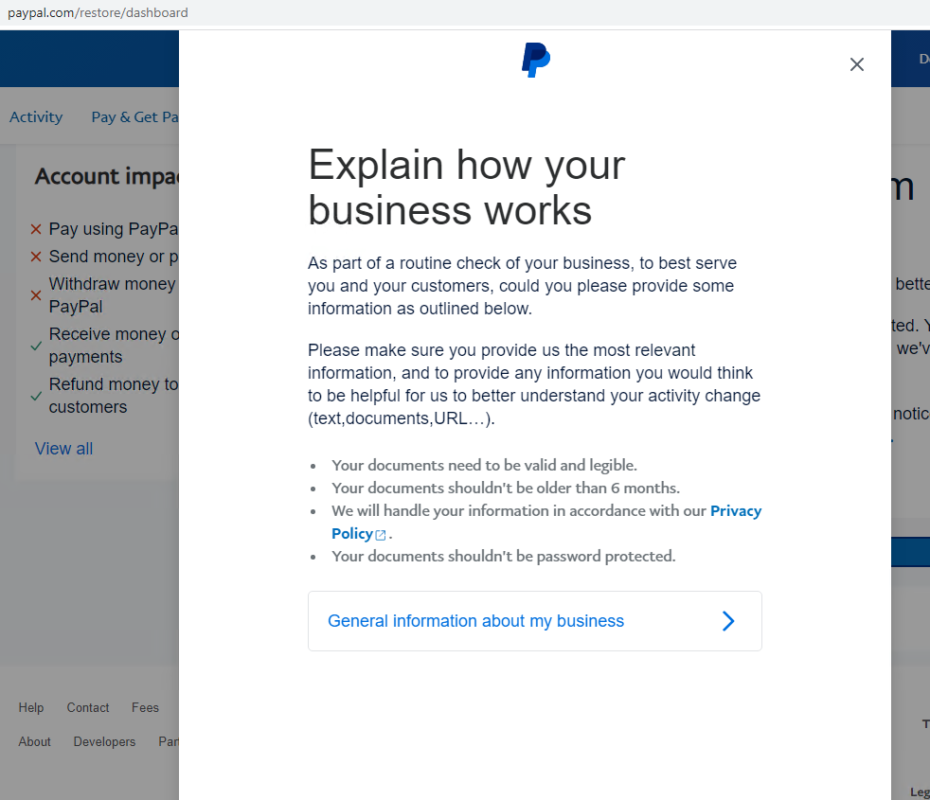Image resolution: width=930 pixels, height=800 pixels.
Task: Click the 'Receive money' payments list item text
Action: pos(113,345)
